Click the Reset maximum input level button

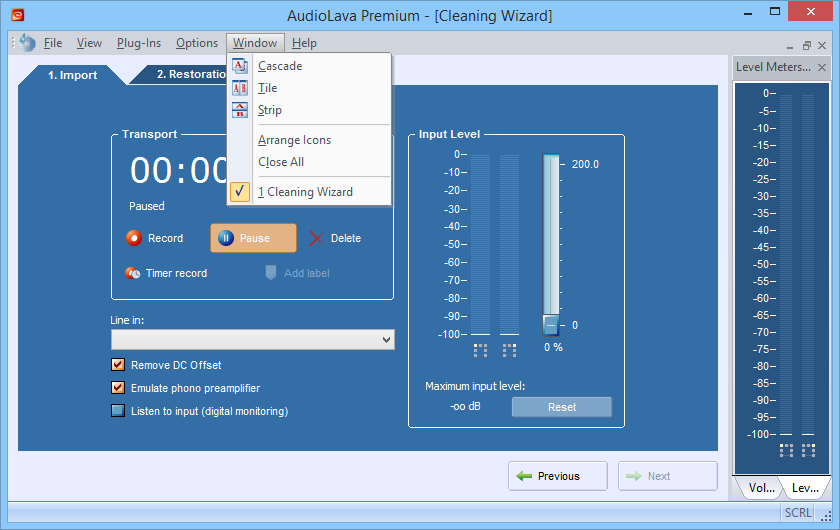click(x=561, y=407)
